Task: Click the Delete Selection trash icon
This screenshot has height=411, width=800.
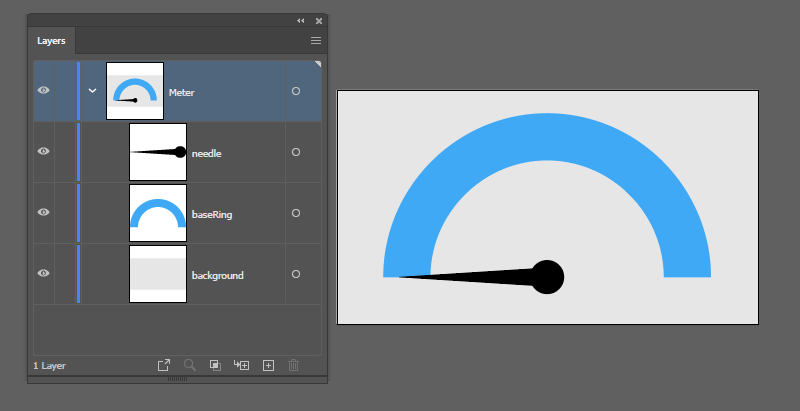Action: [x=293, y=365]
